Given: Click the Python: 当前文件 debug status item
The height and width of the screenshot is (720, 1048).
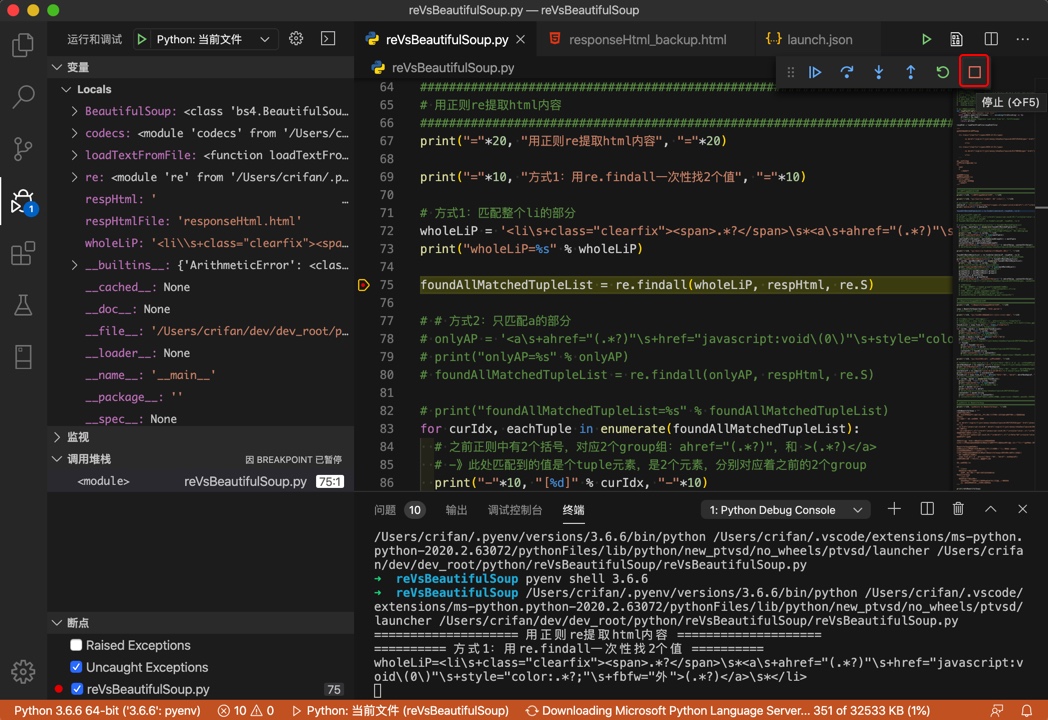Looking at the screenshot, I should (x=400, y=711).
